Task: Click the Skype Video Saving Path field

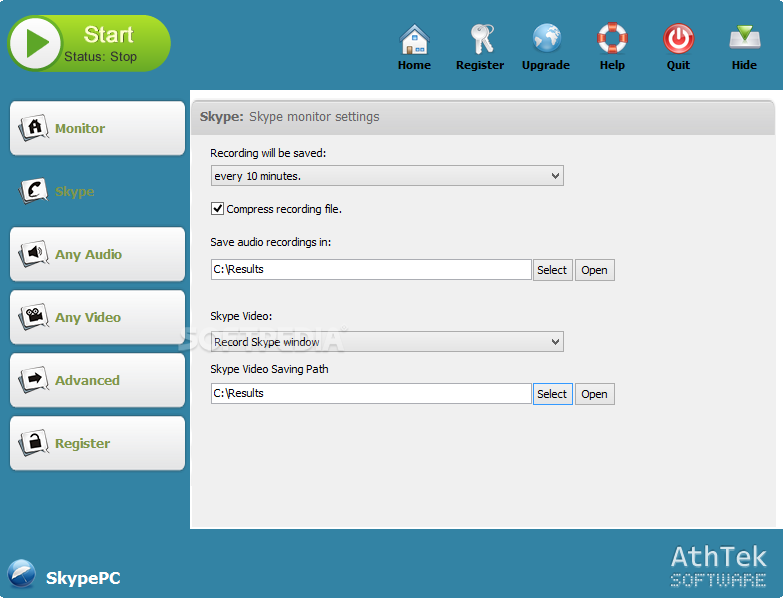Action: (371, 393)
